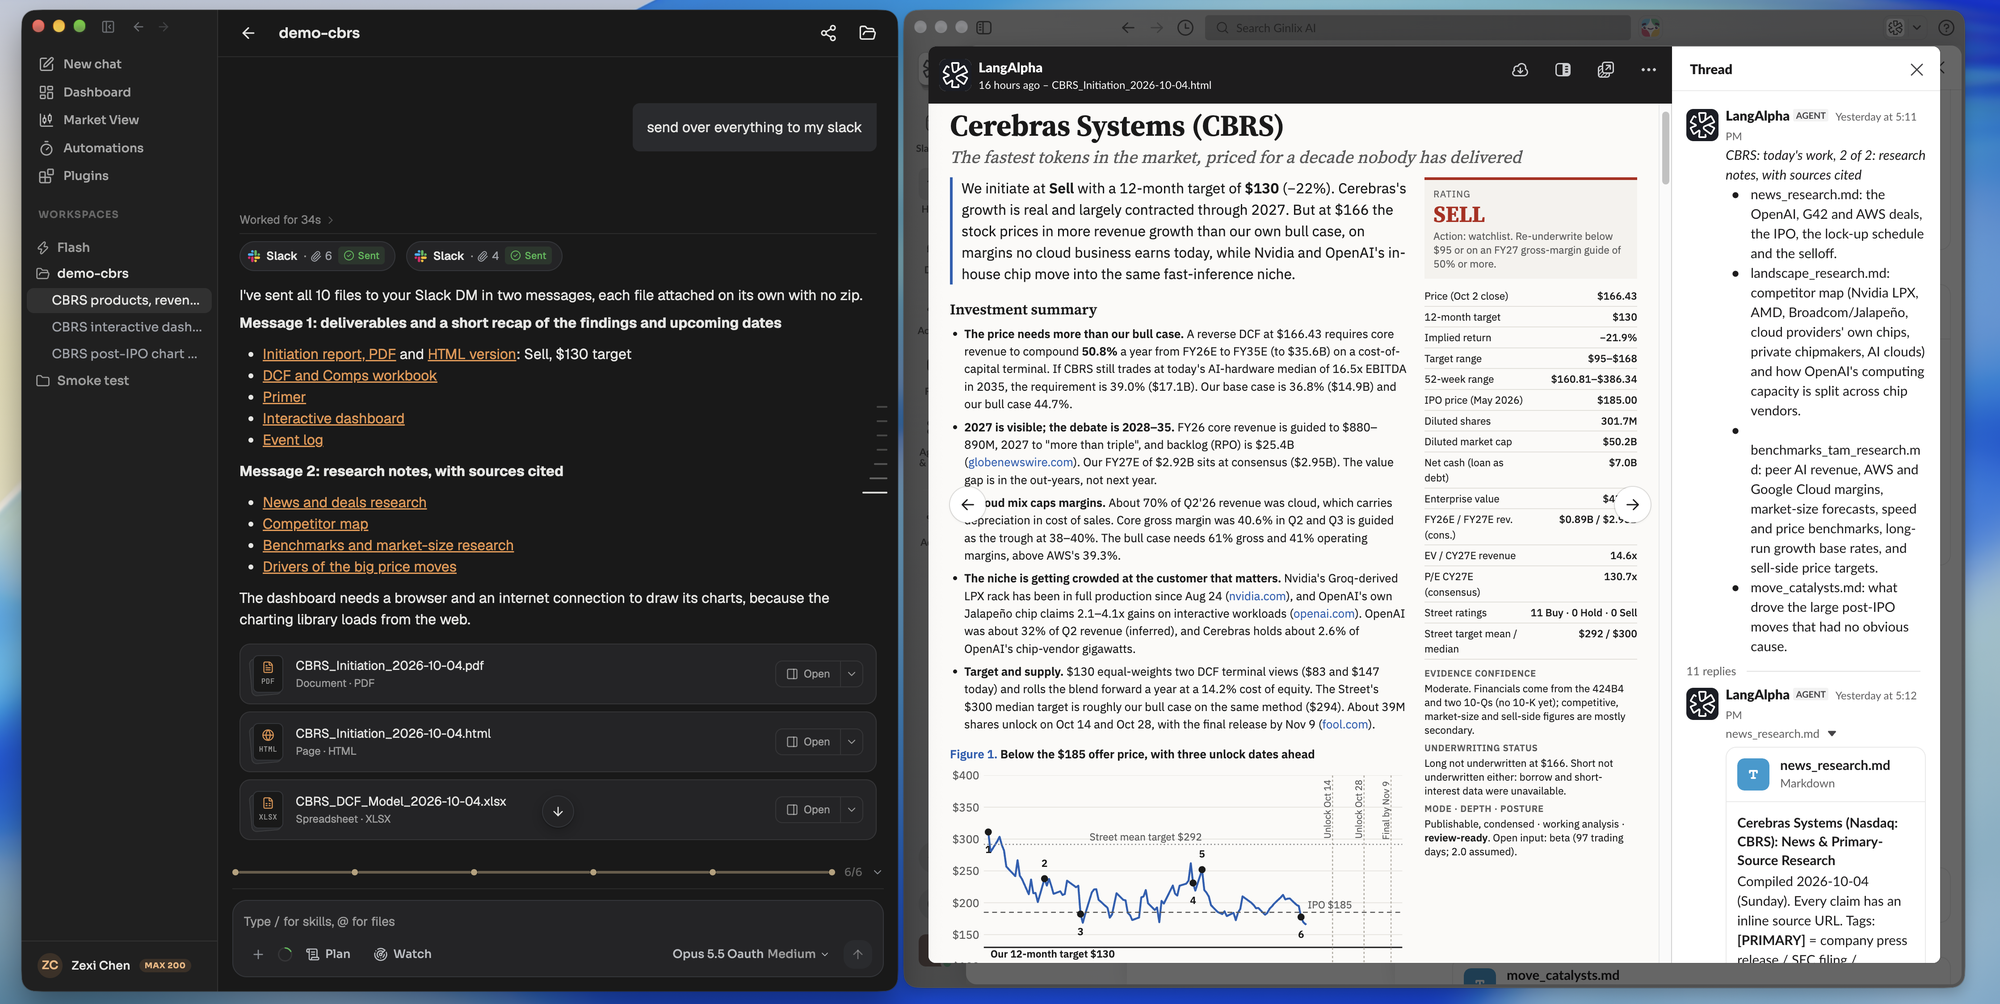
Task: Open the 'Competitor map' link
Action: [x=315, y=524]
